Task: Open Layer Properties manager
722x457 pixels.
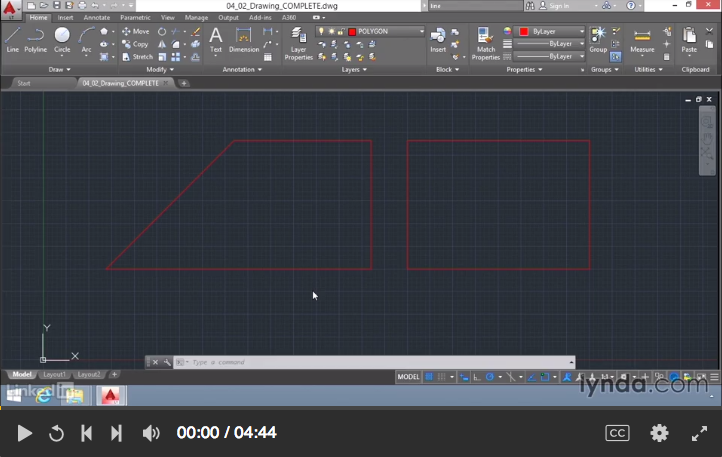Action: [298, 40]
